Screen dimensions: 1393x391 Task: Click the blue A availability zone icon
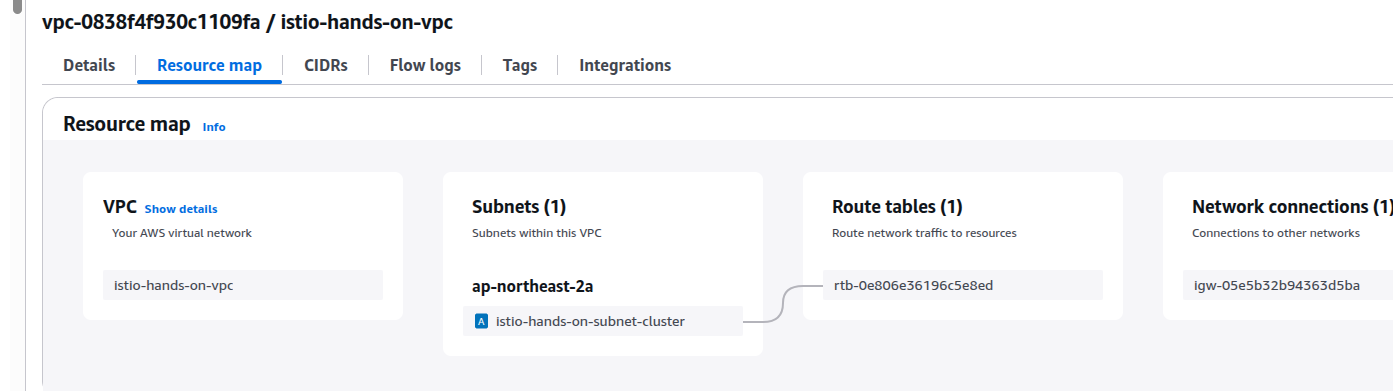[x=482, y=321]
